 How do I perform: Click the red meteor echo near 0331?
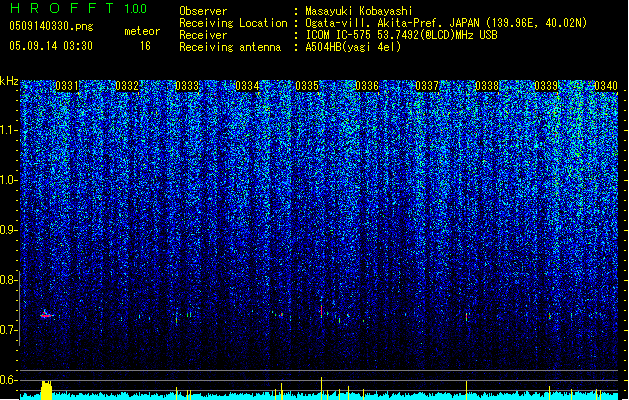coord(46,315)
